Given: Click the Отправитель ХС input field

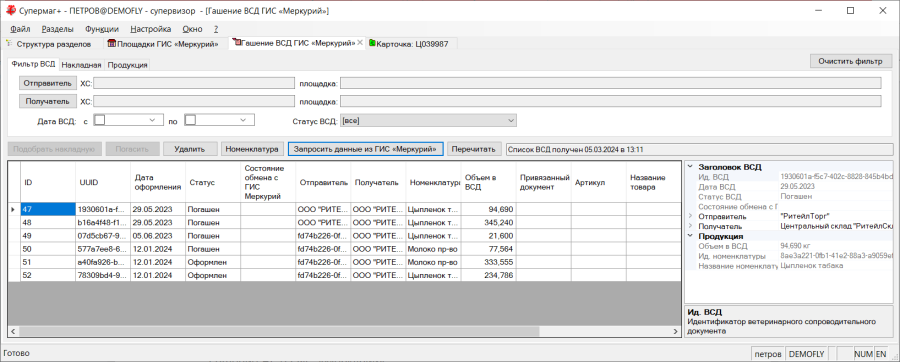Looking at the screenshot, I should click(193, 83).
